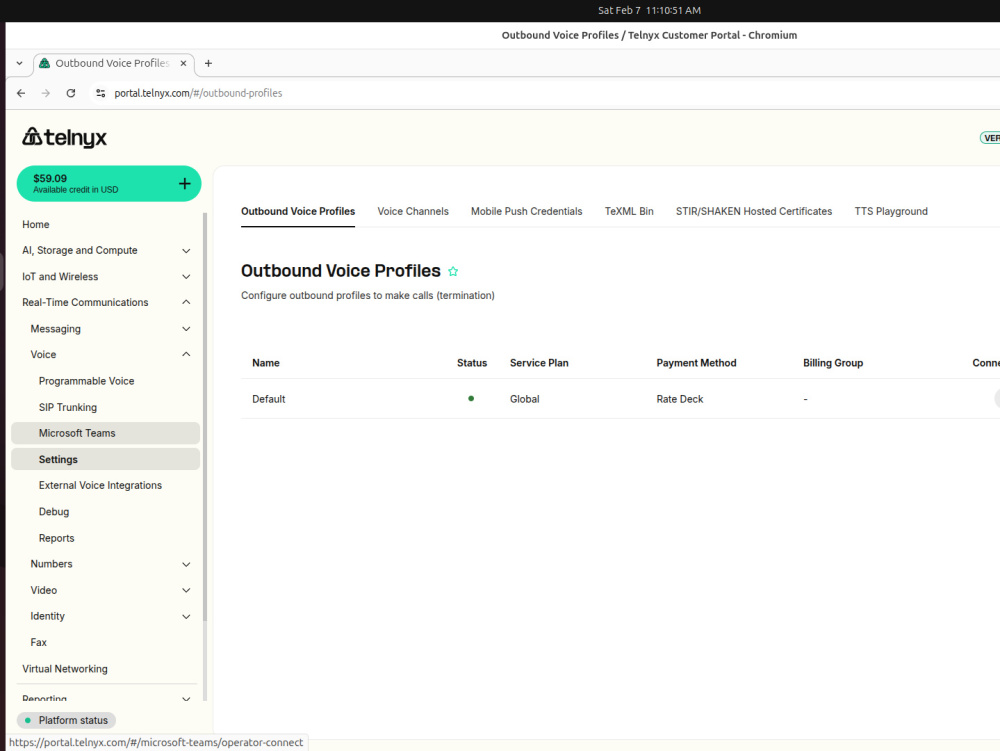Open External Voice Integrations
Viewport: 1000px width, 751px height.
[100, 486]
